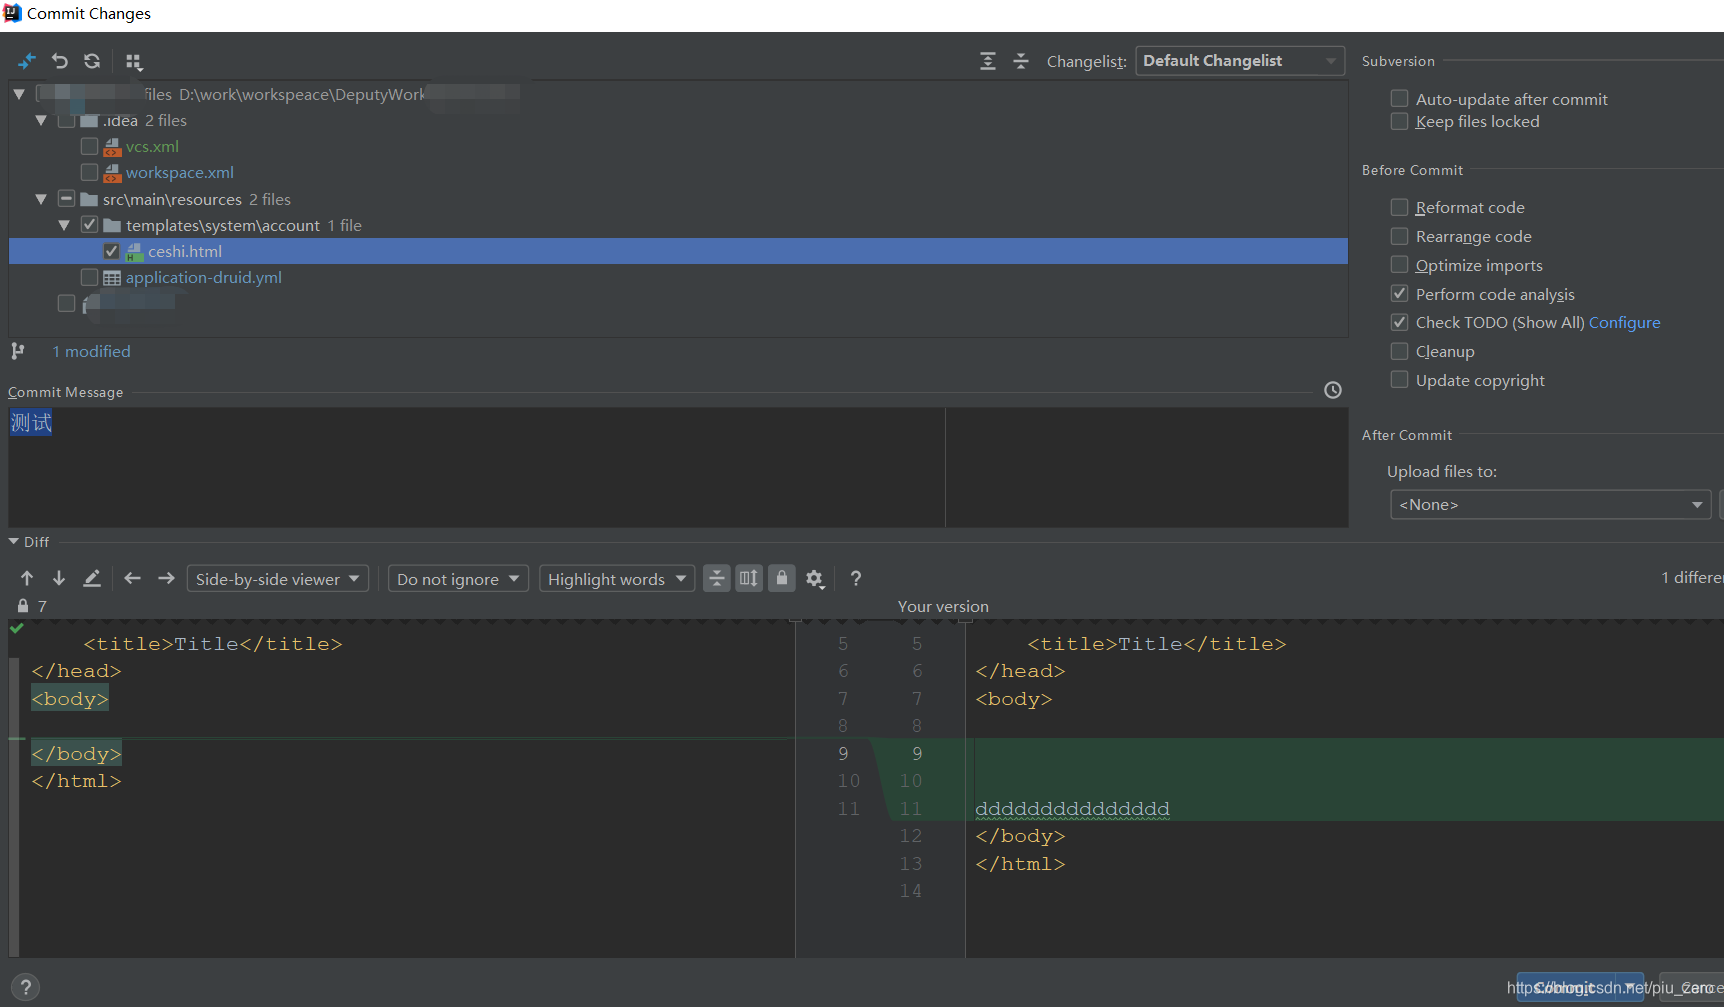This screenshot has height=1007, width=1724.
Task: Open diff settings gear icon
Action: tap(815, 579)
